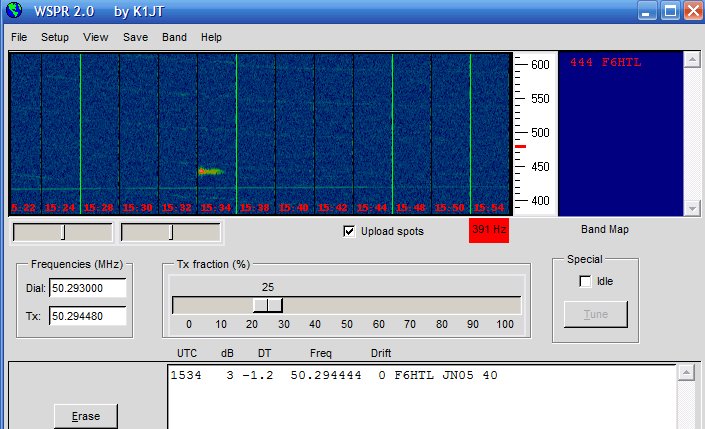Select F6HTL entry in Band Map
The height and width of the screenshot is (429, 705).
click(605, 62)
